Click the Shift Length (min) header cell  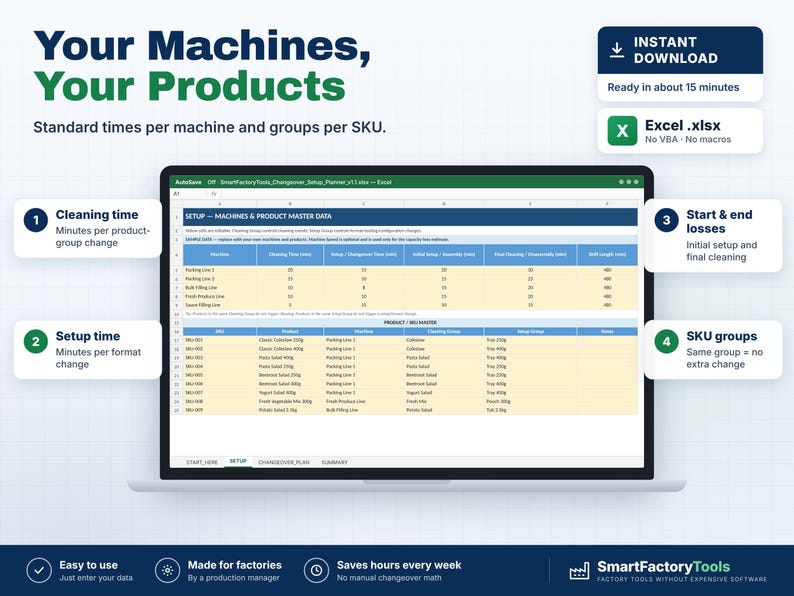point(607,255)
